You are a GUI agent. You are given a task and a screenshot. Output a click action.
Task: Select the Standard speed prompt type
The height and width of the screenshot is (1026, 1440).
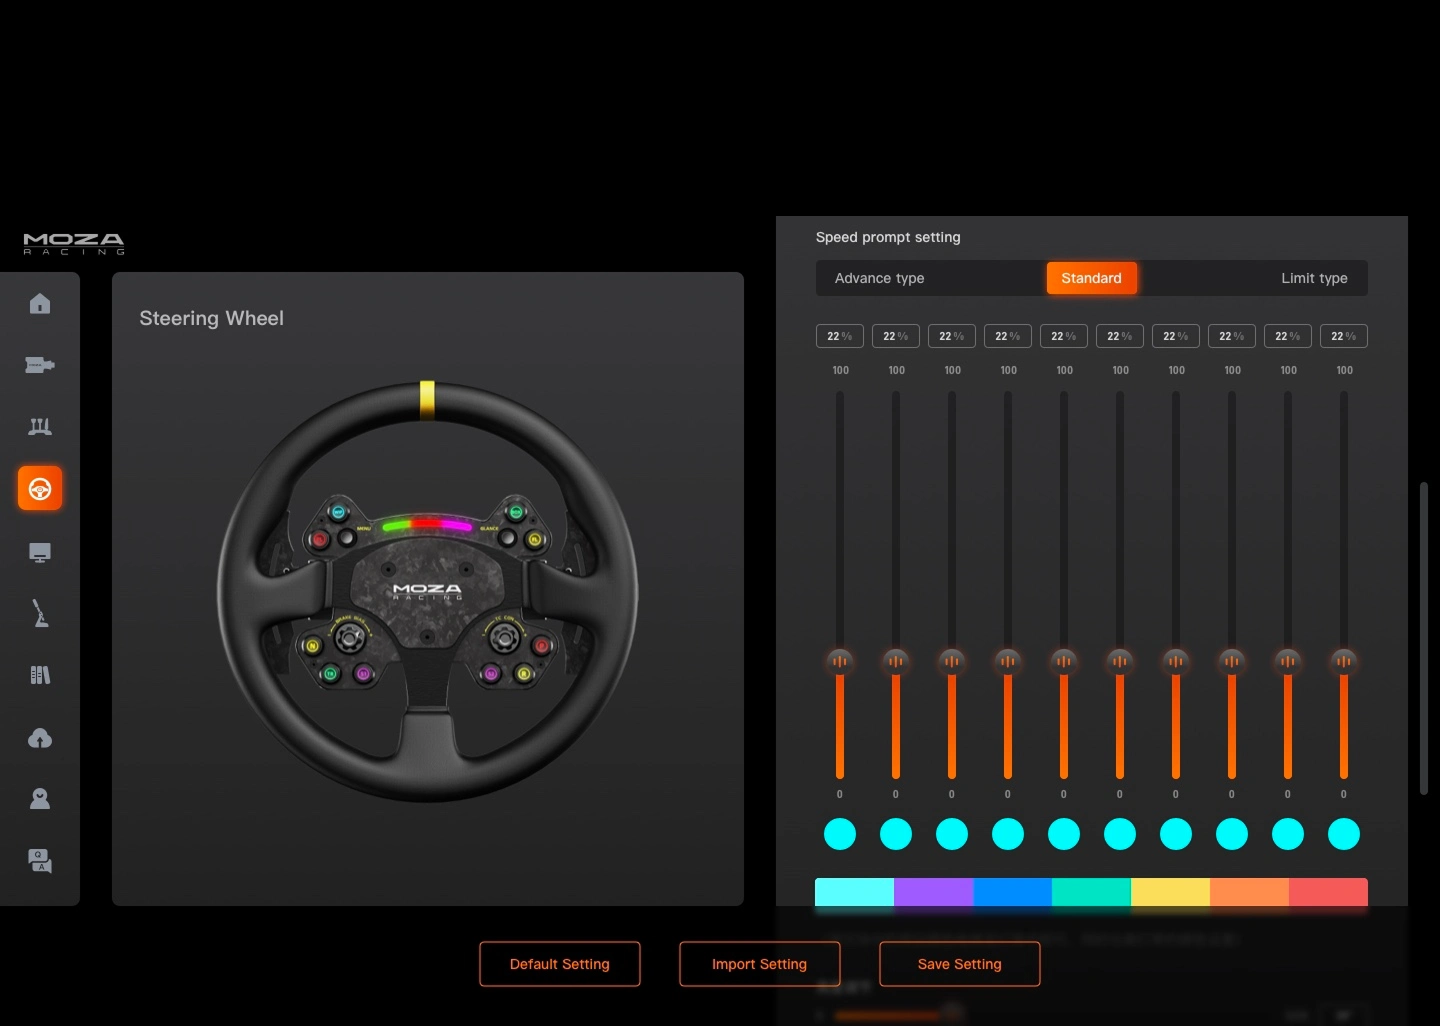pos(1091,278)
